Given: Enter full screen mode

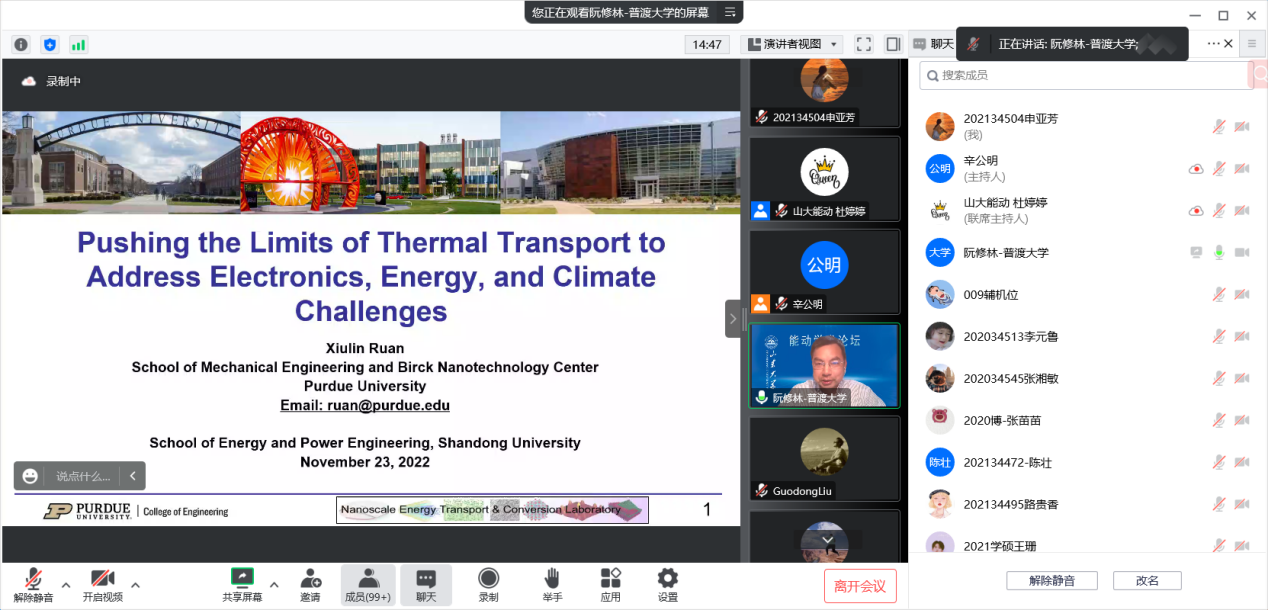Looking at the screenshot, I should point(864,44).
